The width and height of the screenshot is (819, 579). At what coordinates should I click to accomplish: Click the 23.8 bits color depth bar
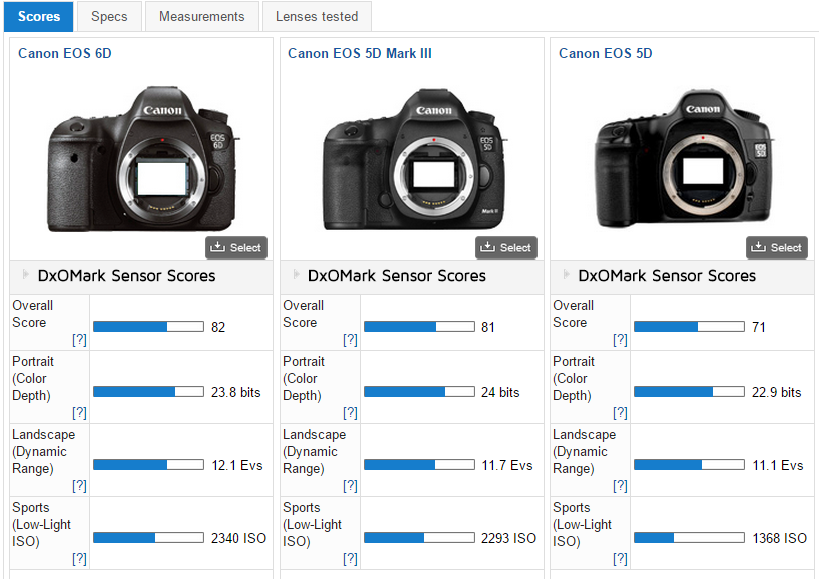(148, 392)
